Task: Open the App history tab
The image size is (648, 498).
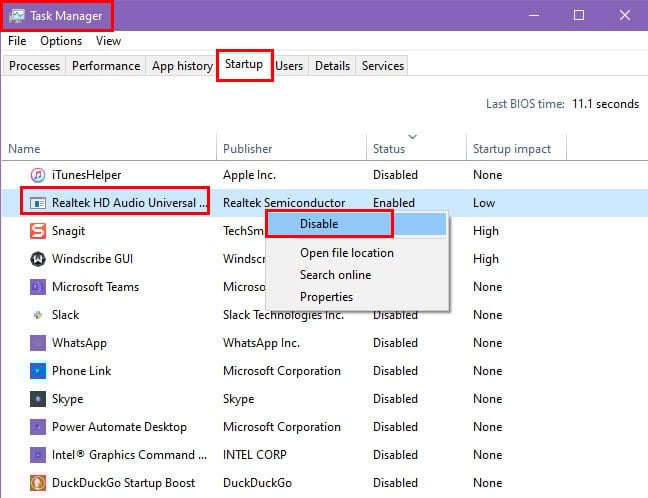Action: click(182, 66)
